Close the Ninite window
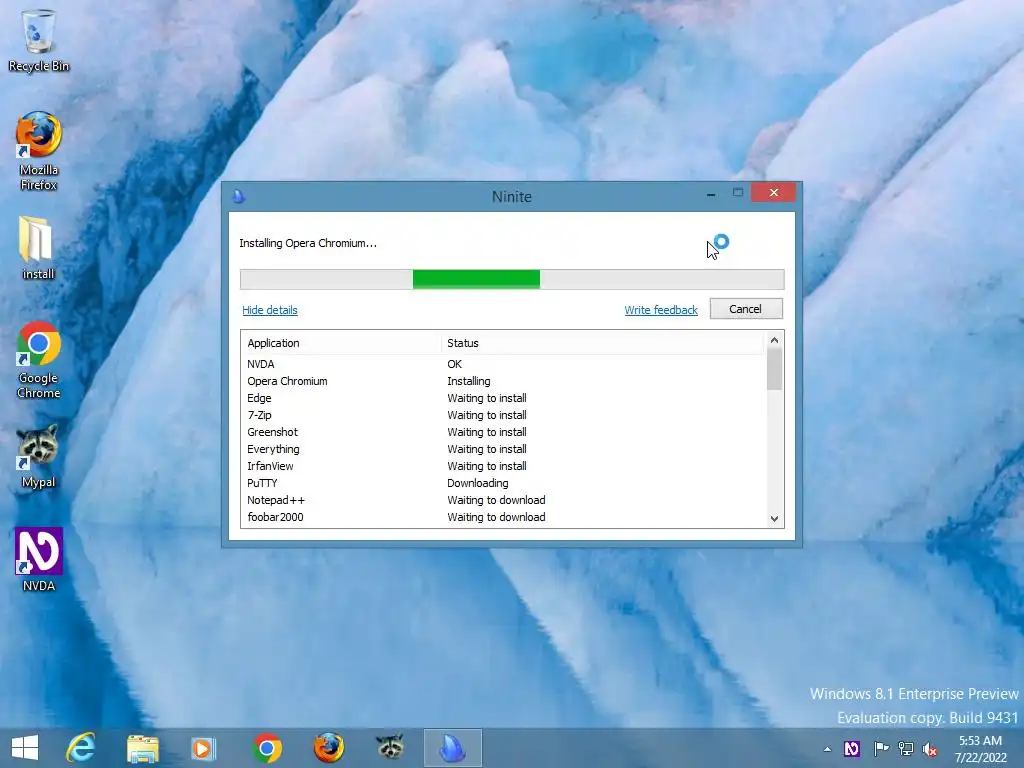1024x768 pixels. 773,192
